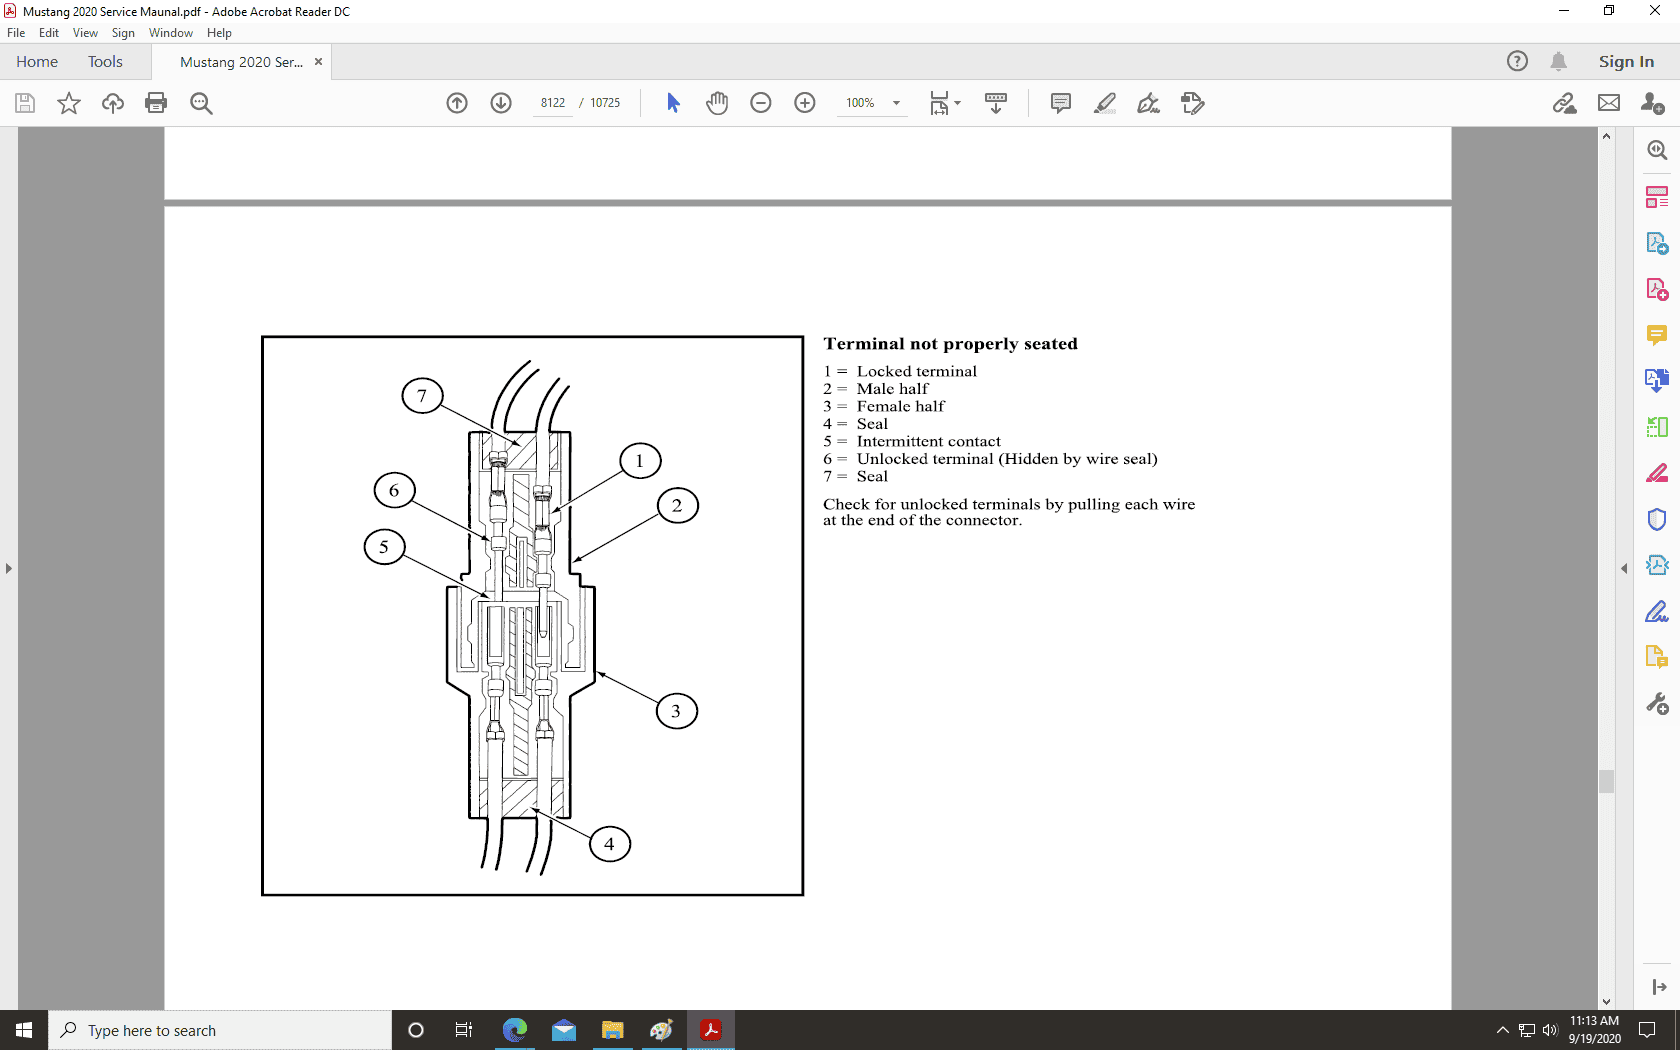
Task: Open Export PDF tool in right pane
Action: (x=1657, y=243)
